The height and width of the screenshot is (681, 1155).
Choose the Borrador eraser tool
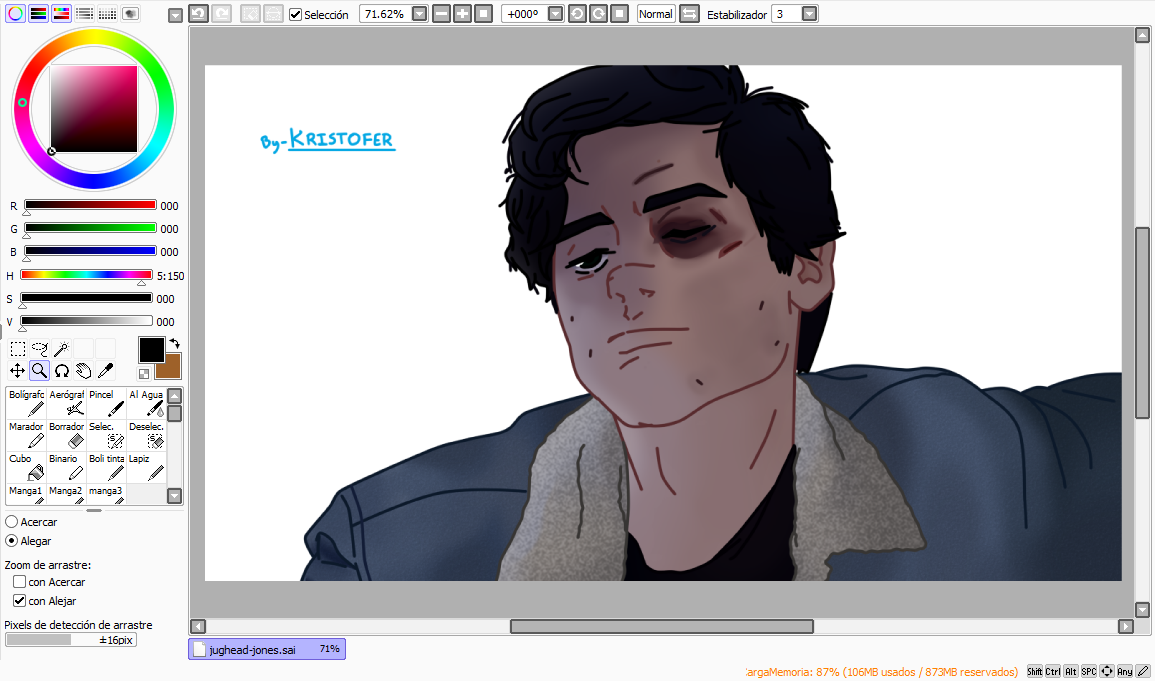click(x=66, y=435)
